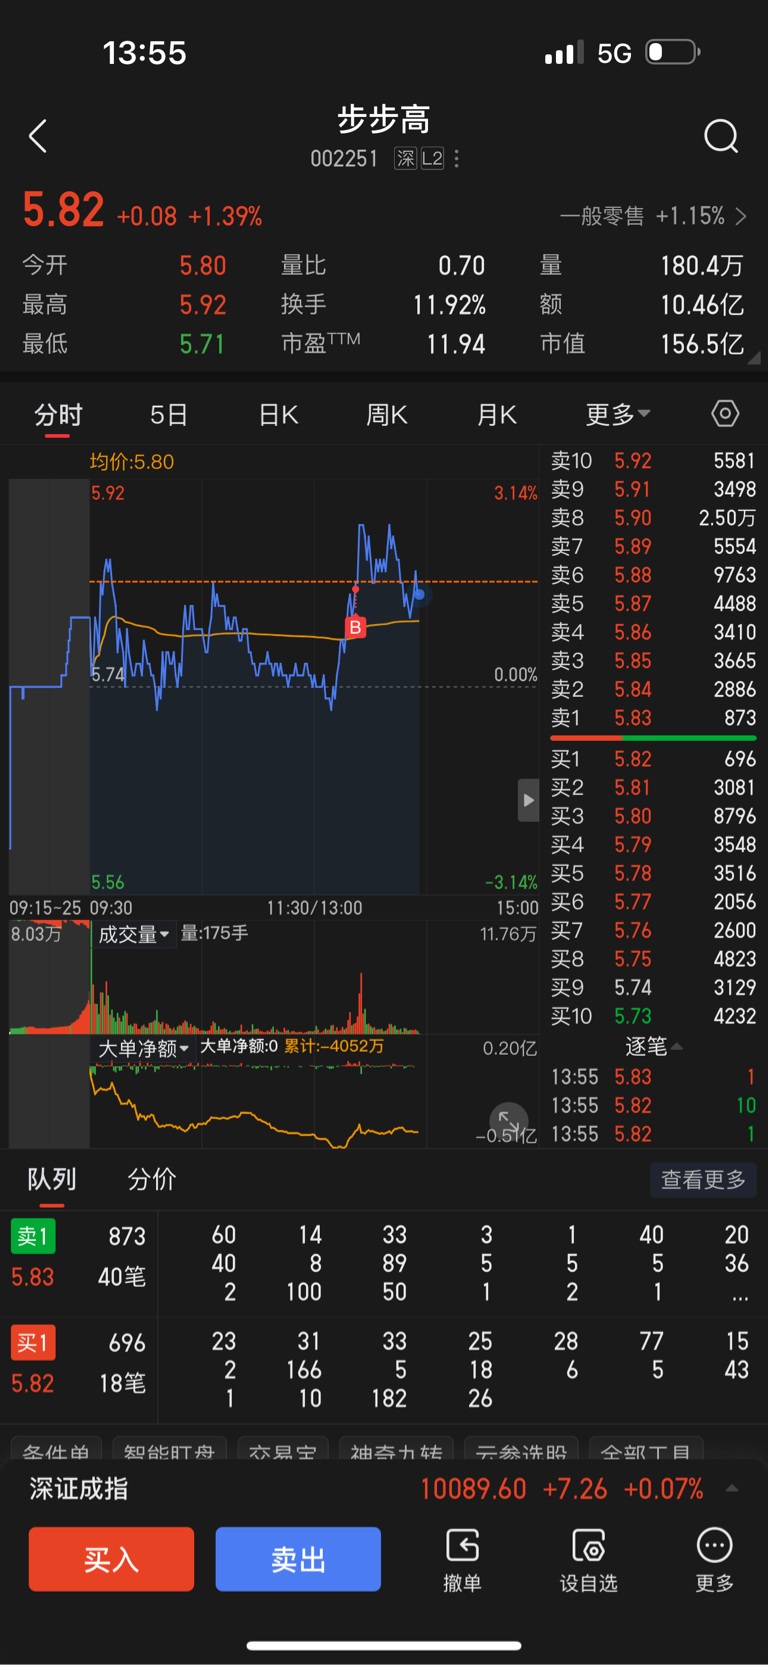Viewport: 768px width, 1665px height.
Task: Tap the 最低 value 5.71
Action: (x=202, y=344)
